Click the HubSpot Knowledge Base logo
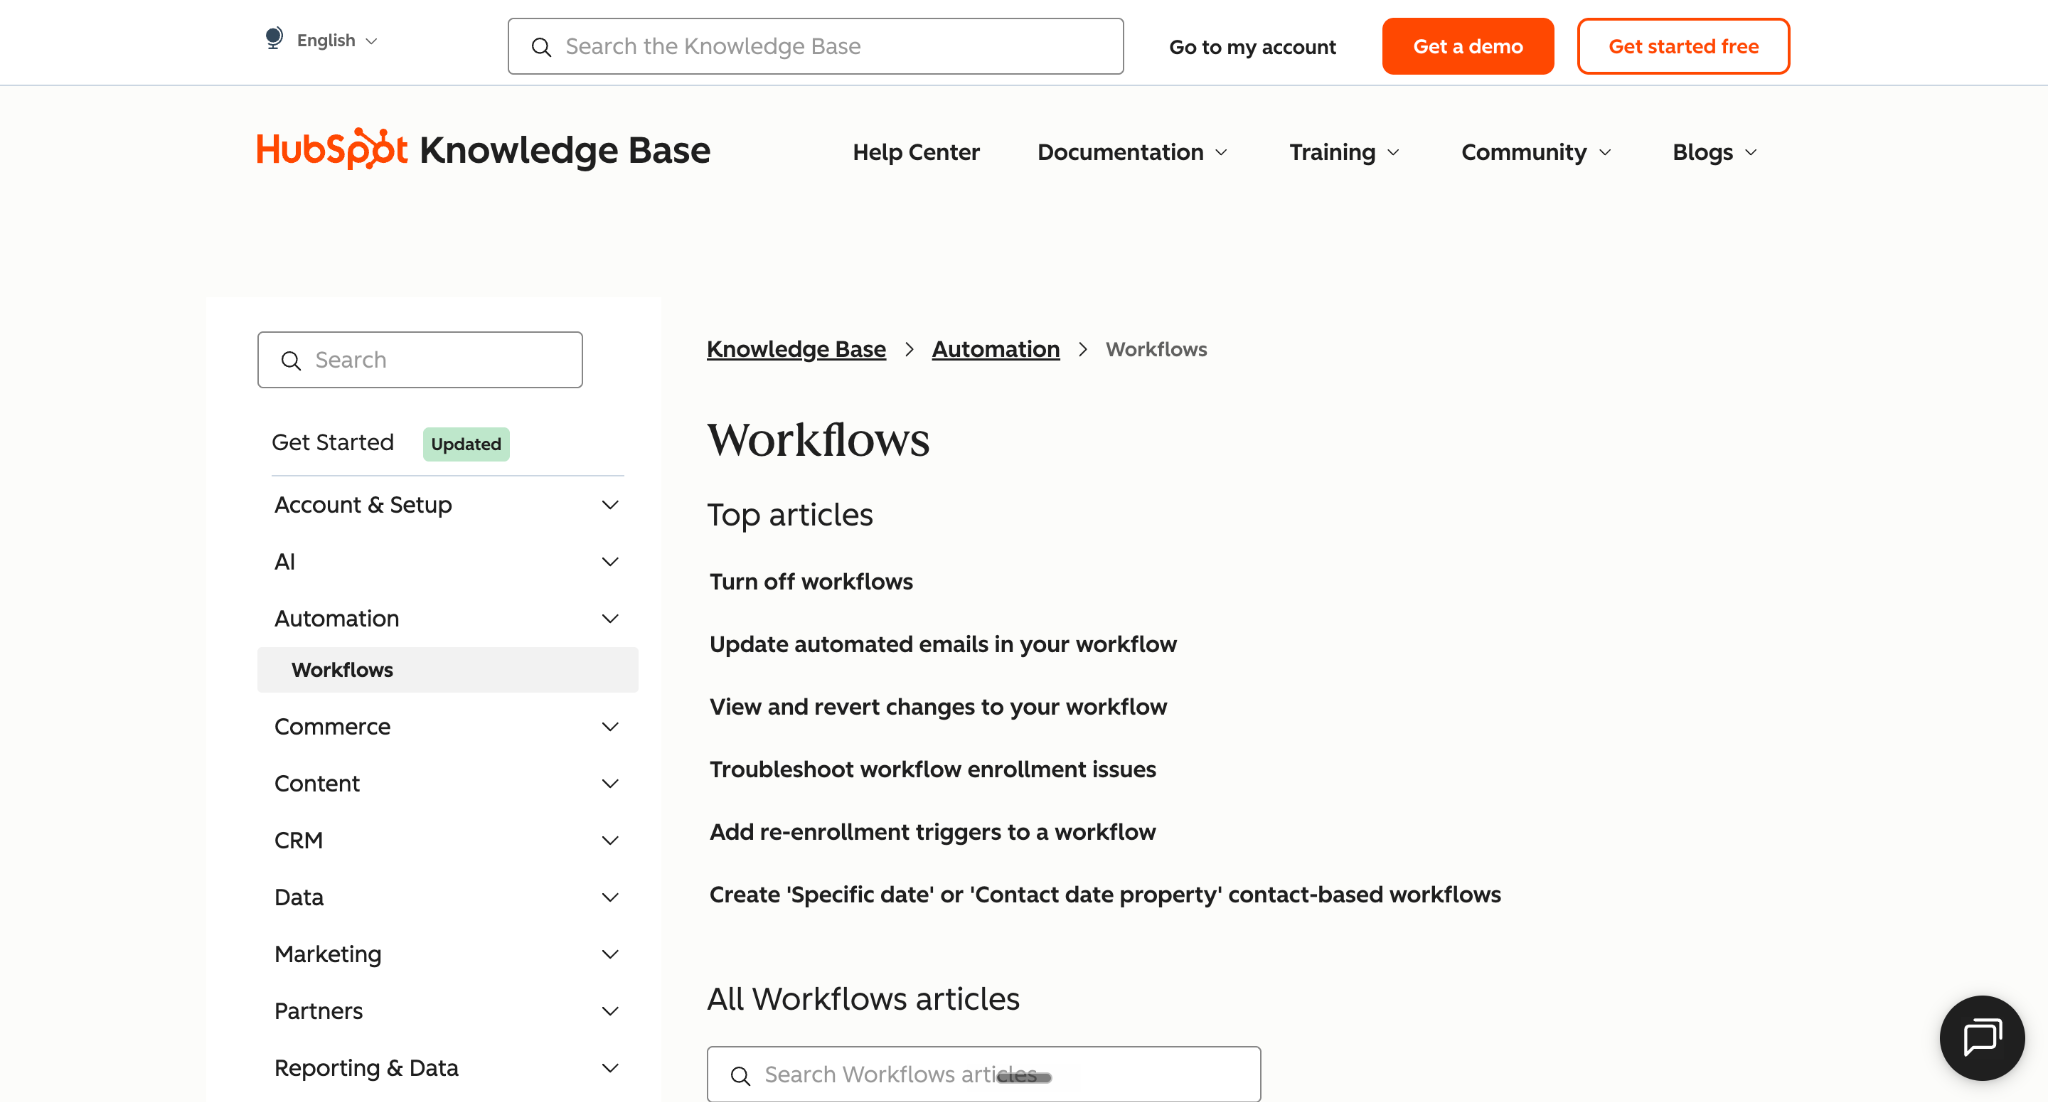 (x=483, y=150)
